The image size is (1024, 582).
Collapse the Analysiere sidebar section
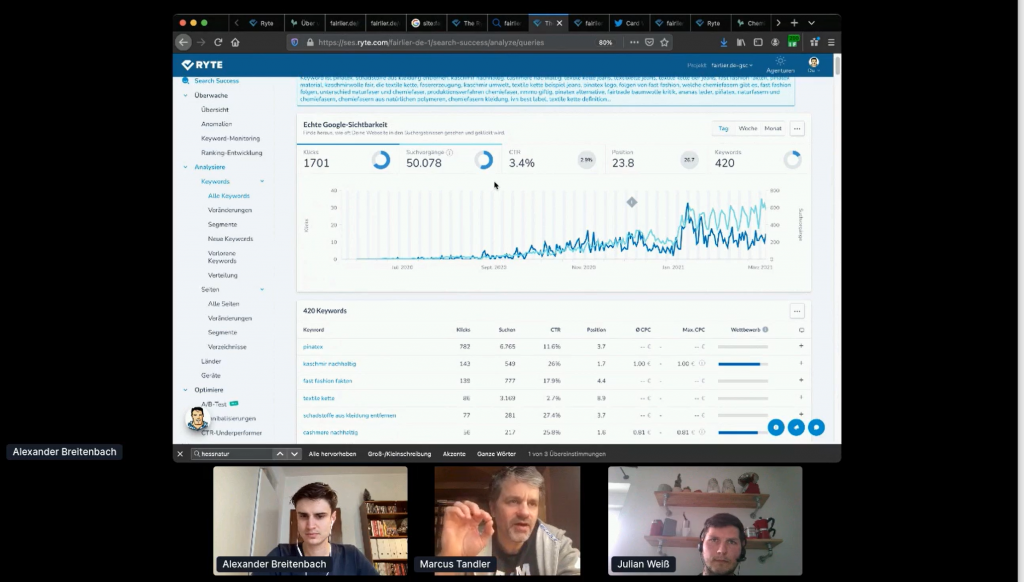coord(185,167)
